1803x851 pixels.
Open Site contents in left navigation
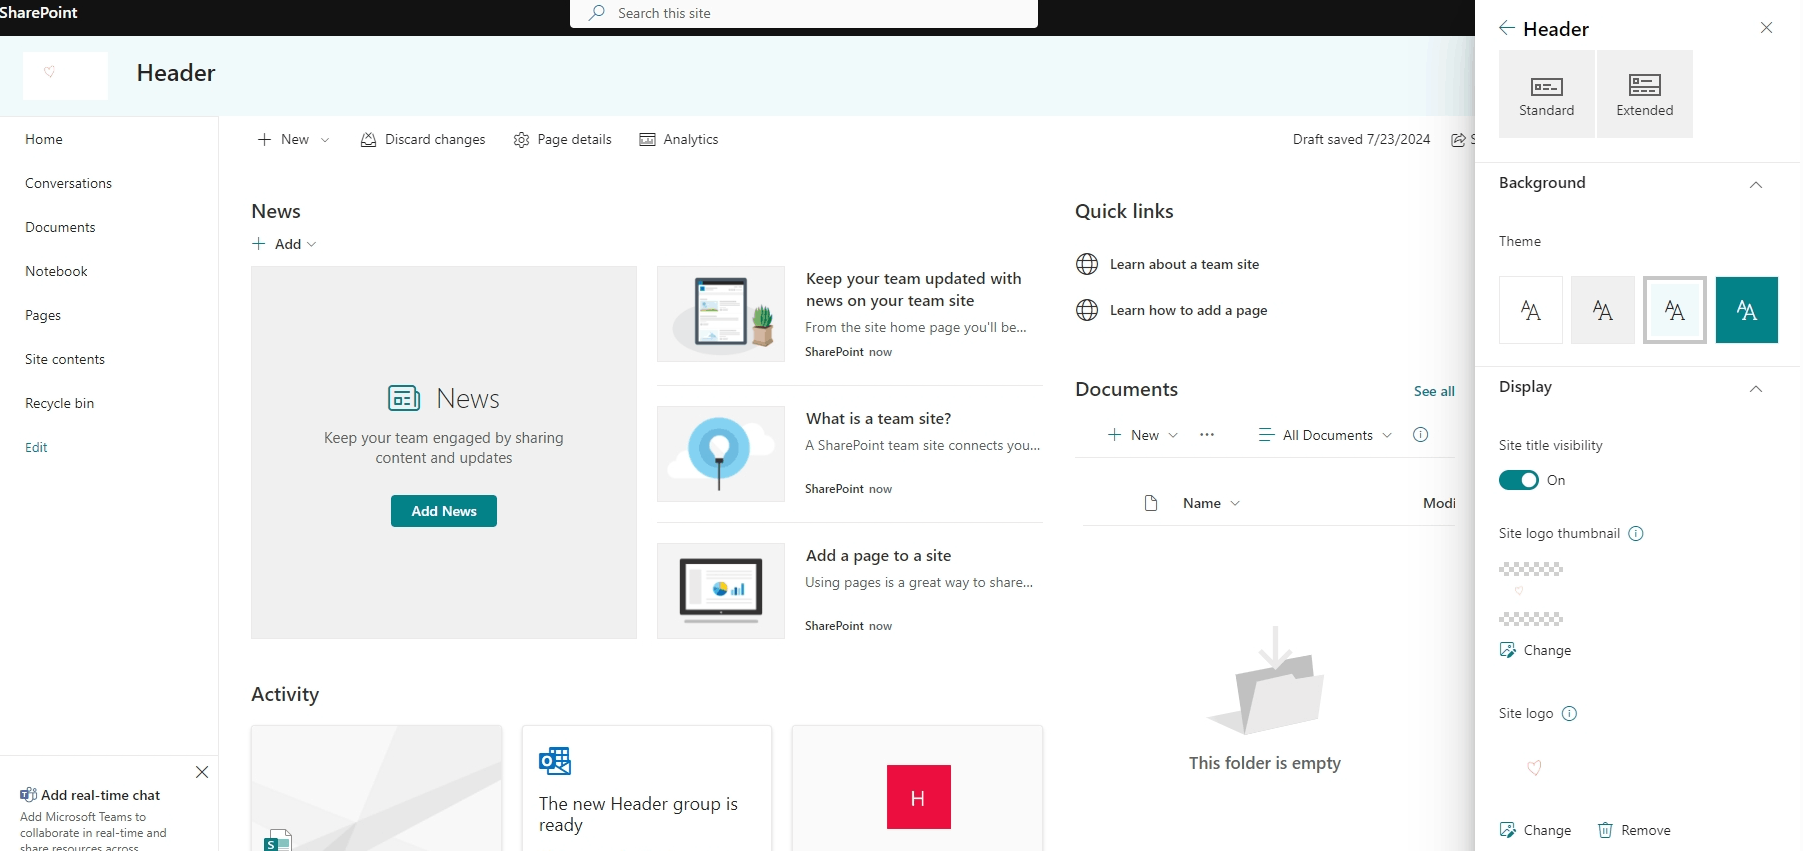65,359
